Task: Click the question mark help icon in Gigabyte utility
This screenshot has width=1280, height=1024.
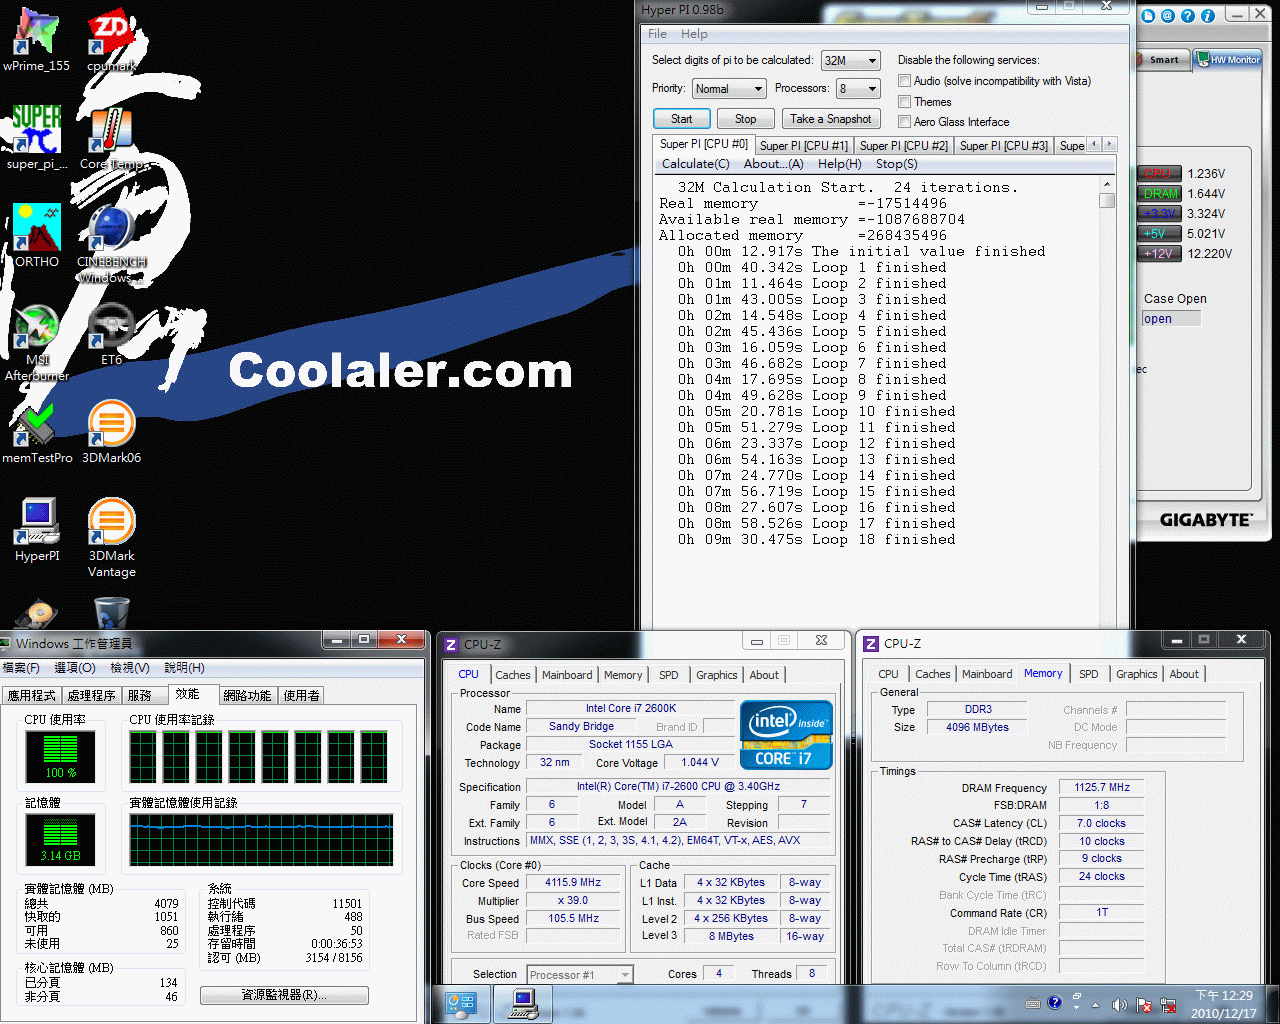Action: pyautogui.click(x=1188, y=15)
